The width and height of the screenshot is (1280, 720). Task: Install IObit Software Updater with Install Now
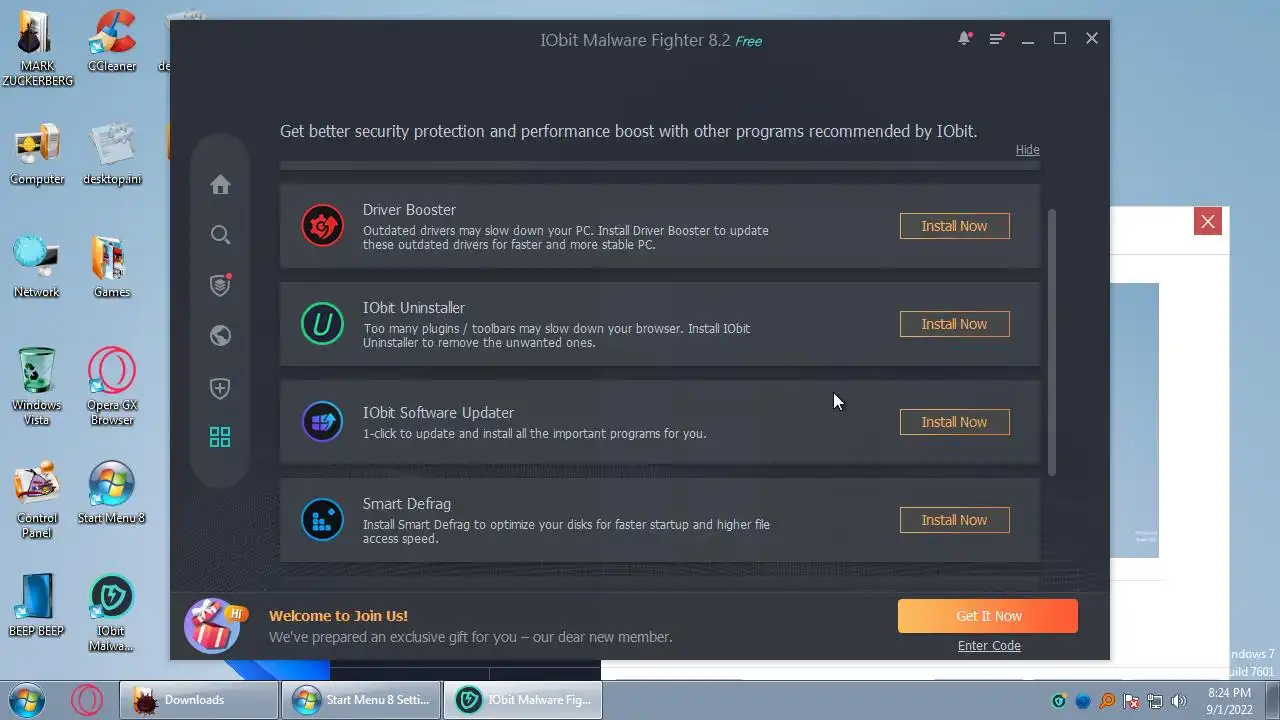click(x=954, y=422)
